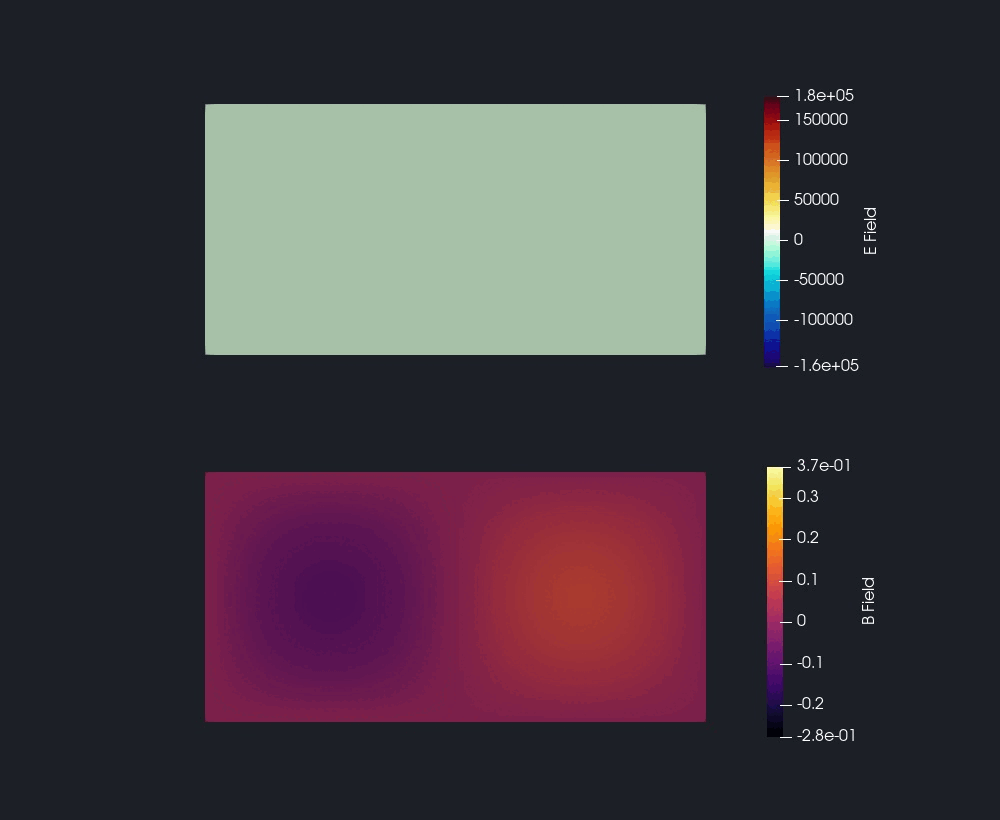Click the '-0.1' tick on B Field legend

[810, 663]
